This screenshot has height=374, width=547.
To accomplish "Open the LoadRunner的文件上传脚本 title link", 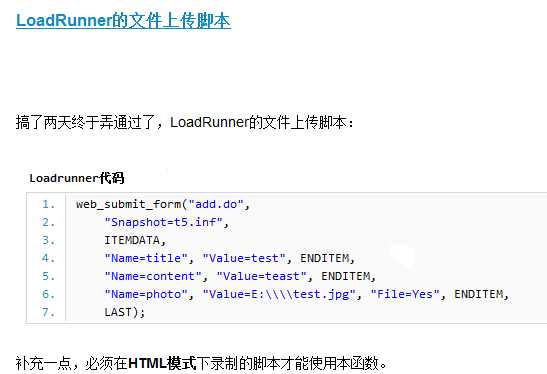I will tap(123, 20).
